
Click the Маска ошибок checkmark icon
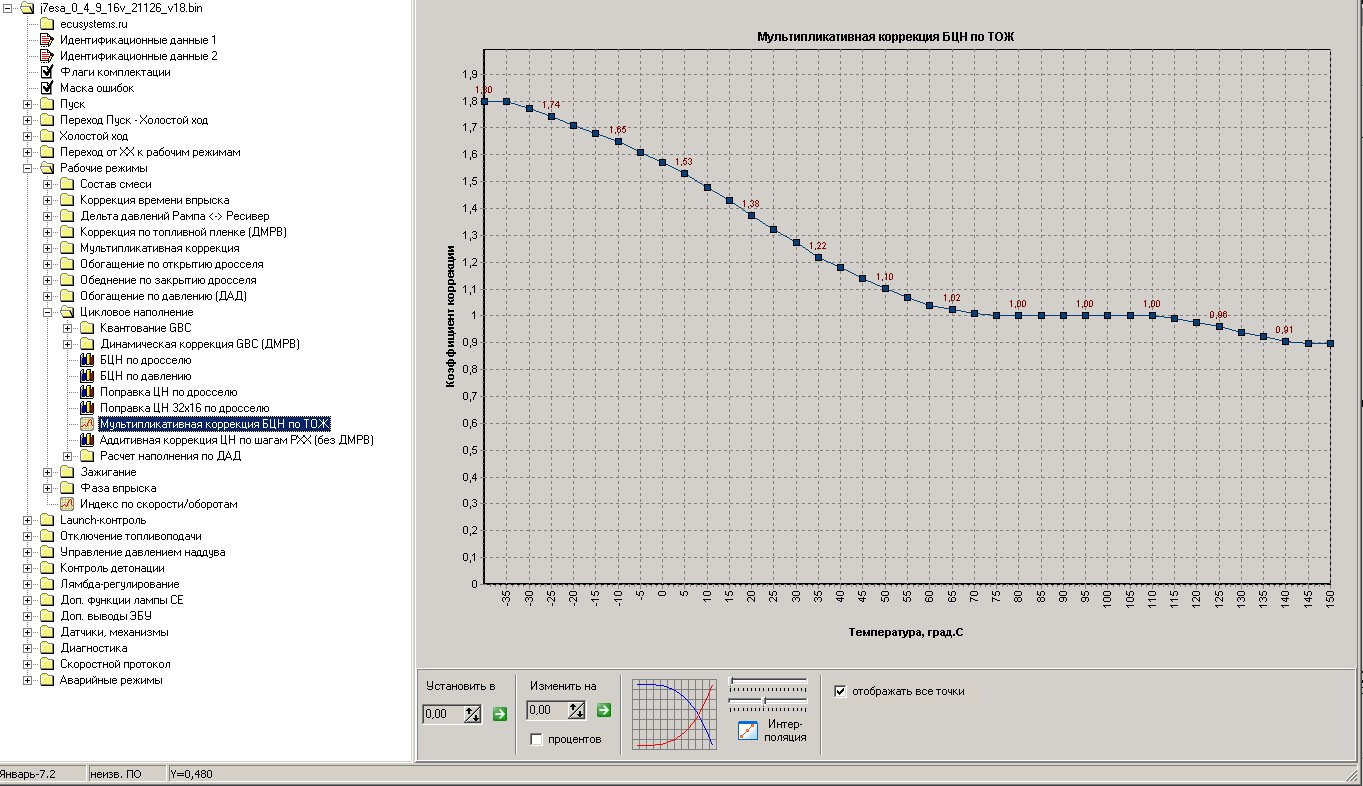46,88
